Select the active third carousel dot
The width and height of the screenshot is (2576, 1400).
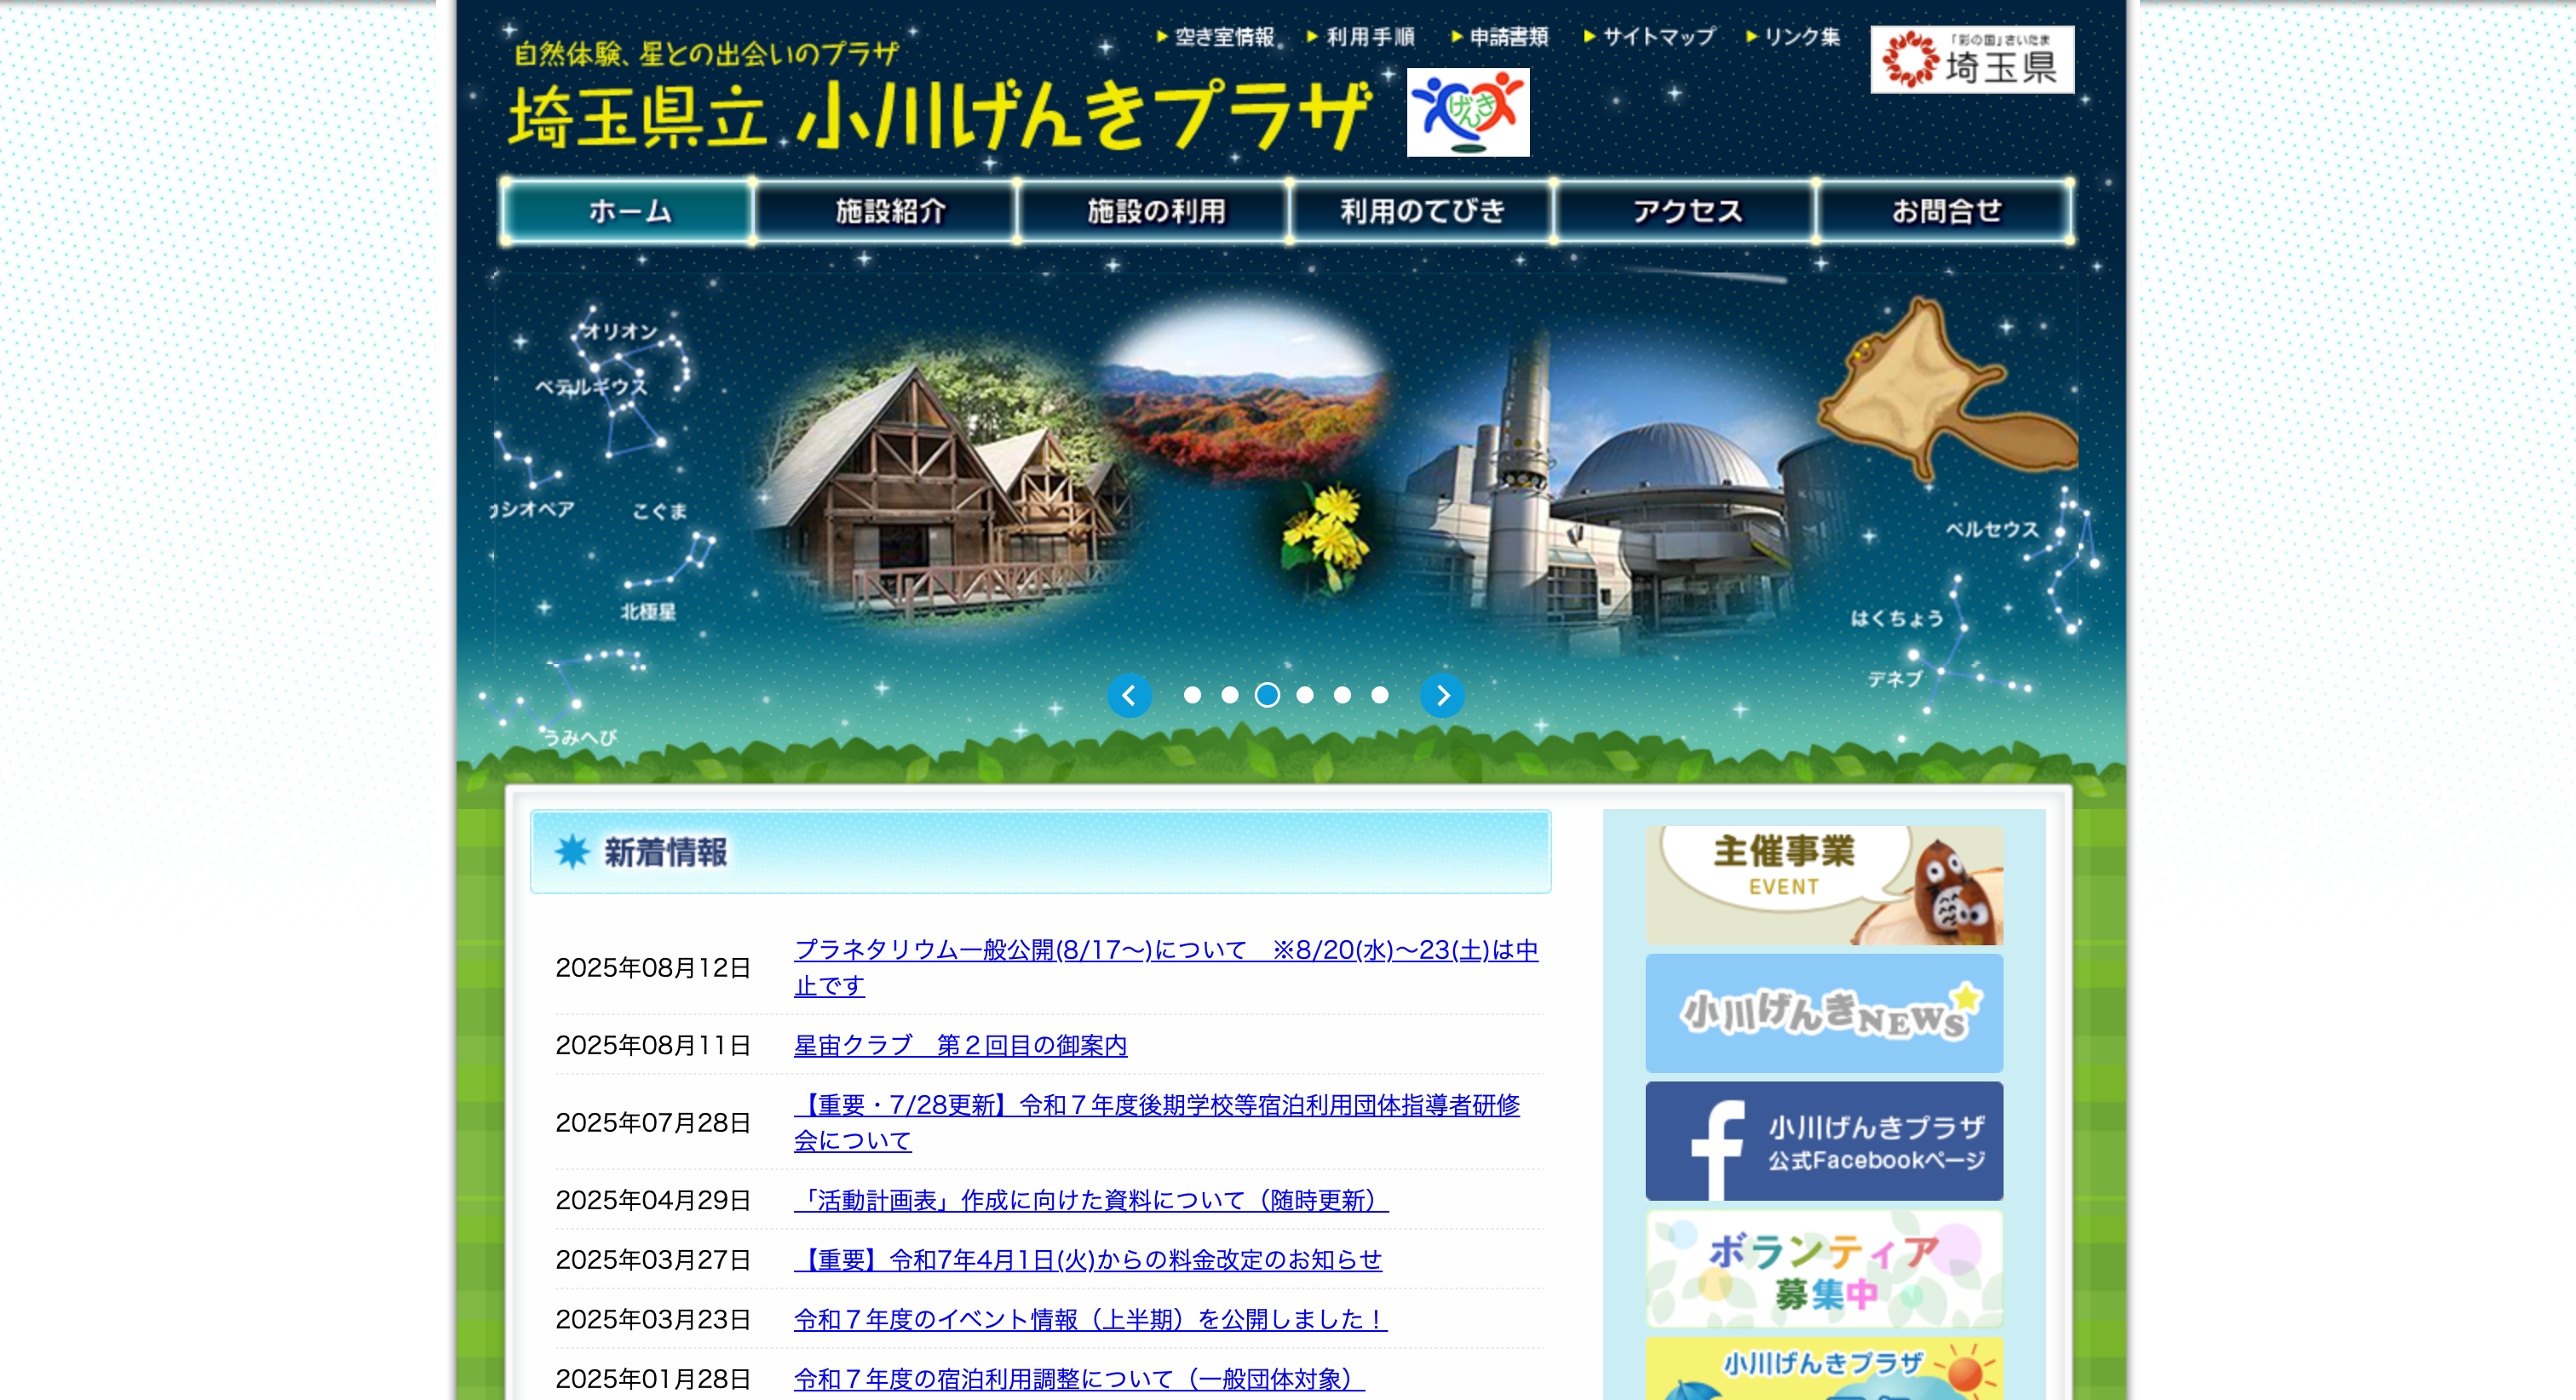click(1267, 695)
